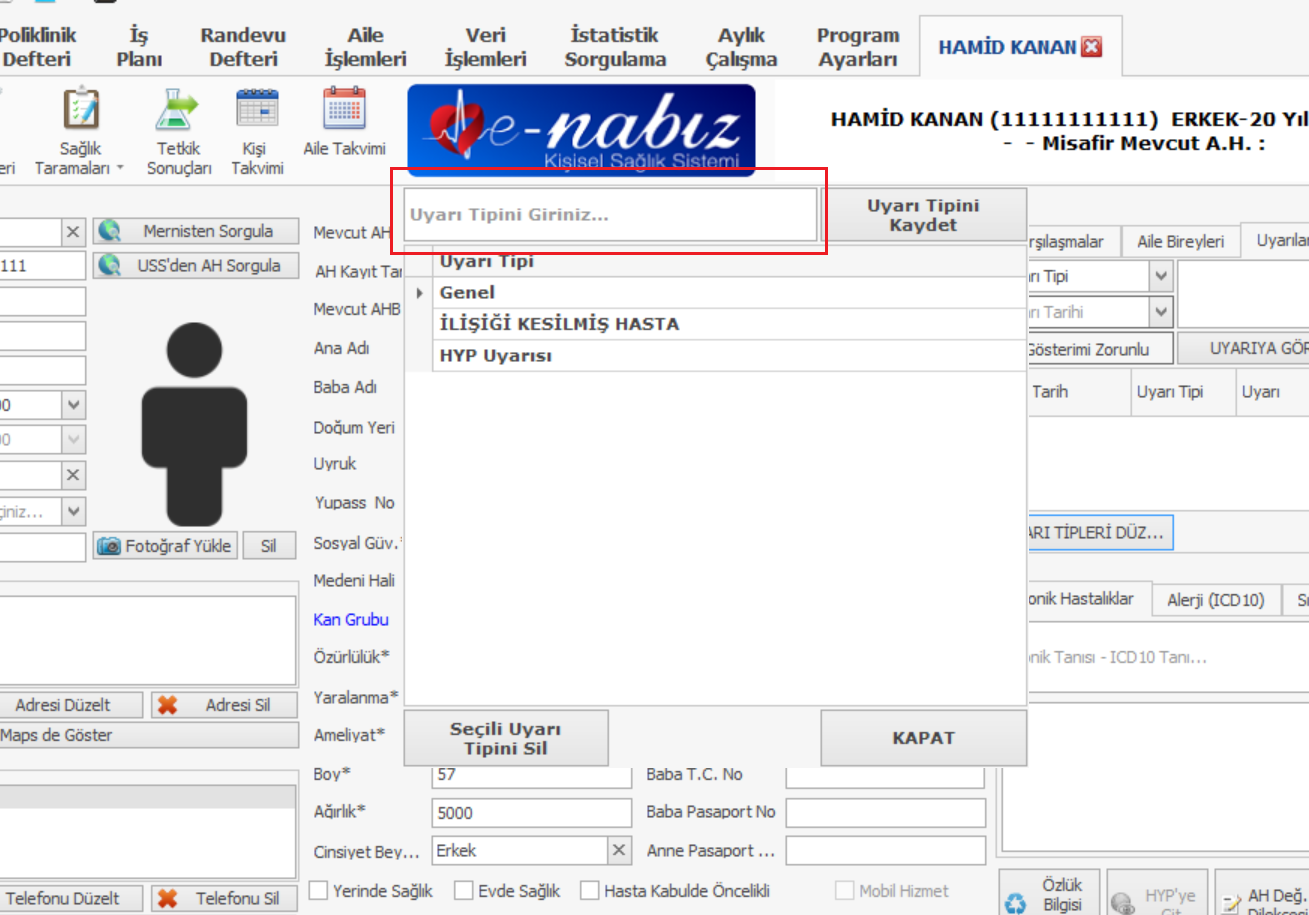
Task: Click the patient silhouette photo
Action: coord(194,424)
